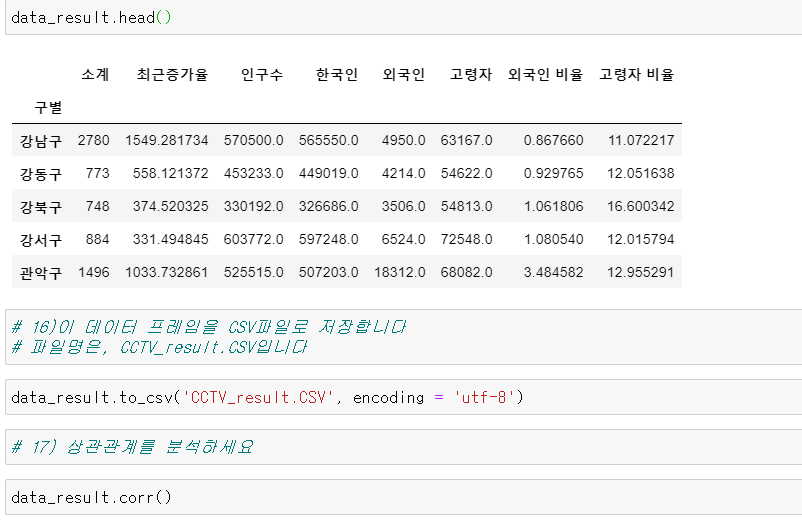This screenshot has height=529, width=802.
Task: Click the 한국인 value 449019.0
Action: pyautogui.click(x=329, y=173)
